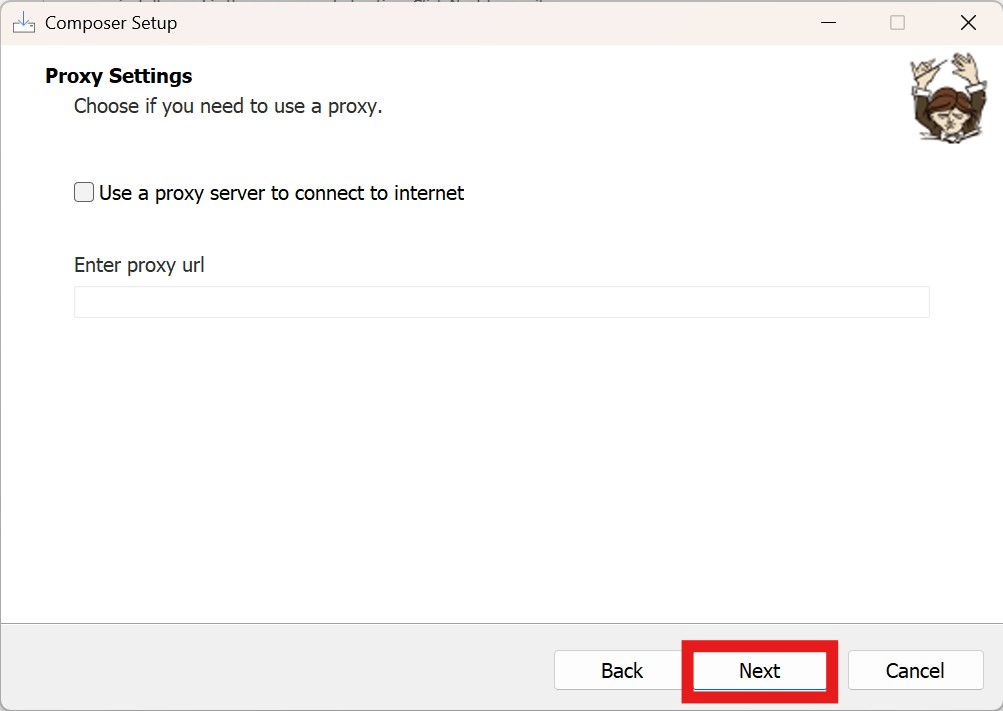Click empty footer area left of Back button
The image size is (1003, 711).
click(270, 670)
